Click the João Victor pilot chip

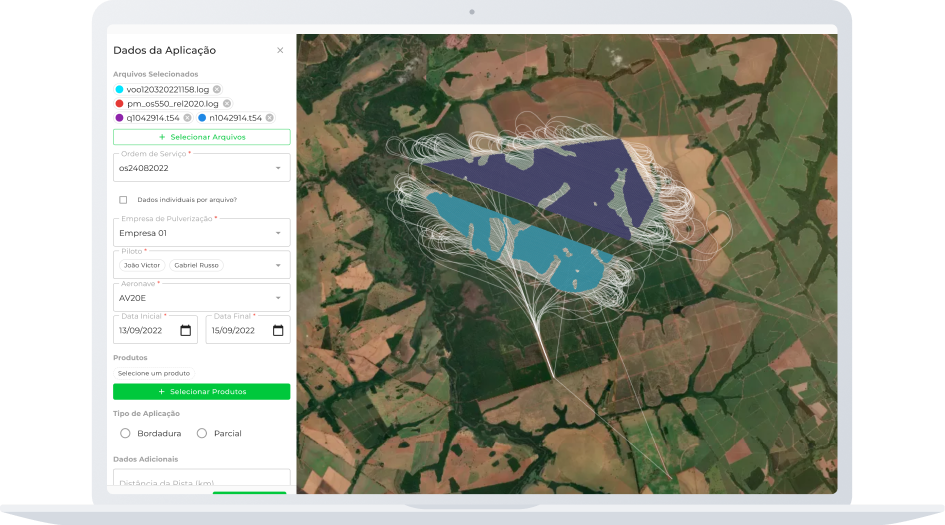(141, 265)
